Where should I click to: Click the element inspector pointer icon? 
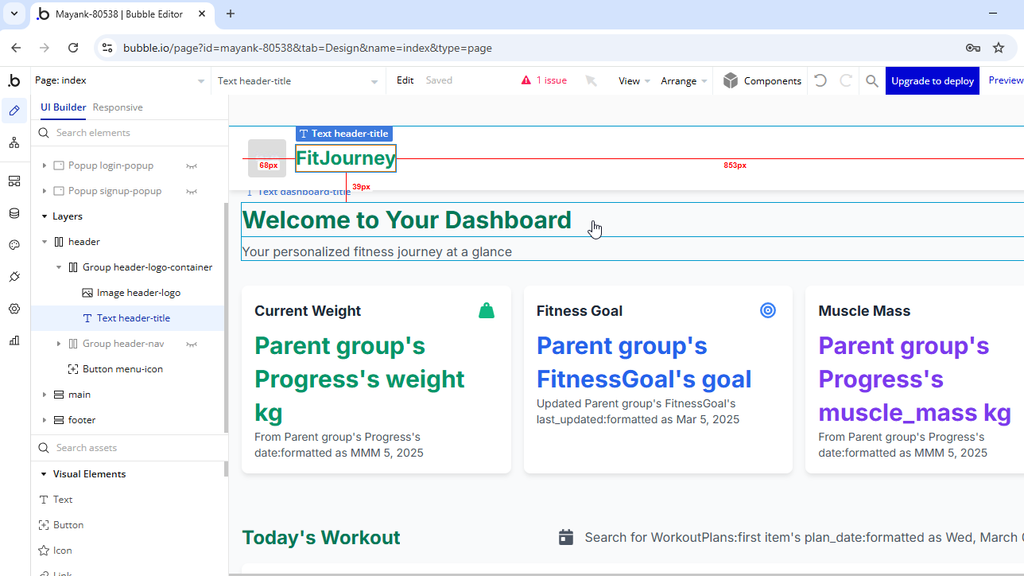click(591, 80)
